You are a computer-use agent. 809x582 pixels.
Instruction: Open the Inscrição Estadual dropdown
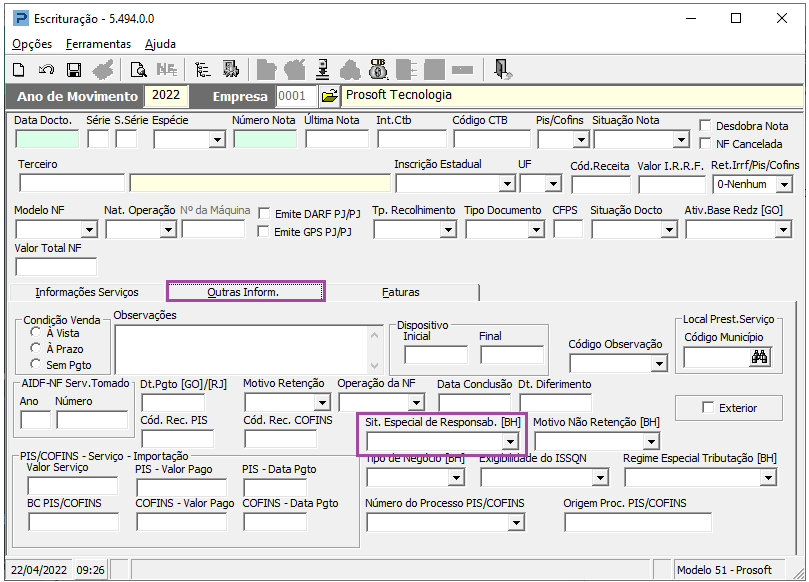click(x=507, y=183)
